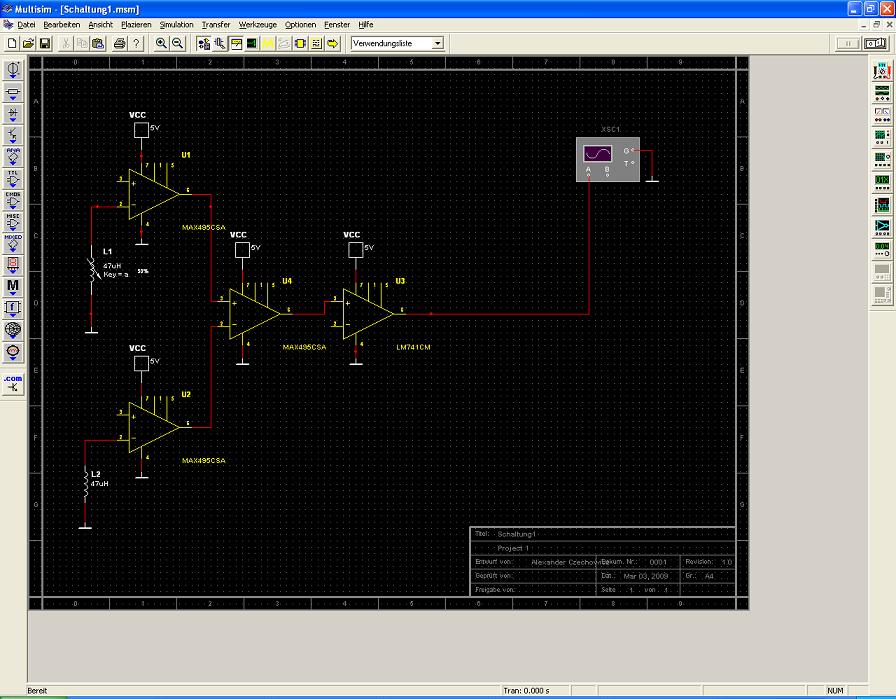
Task: Open the Werkzeuge menu
Action: click(x=259, y=23)
